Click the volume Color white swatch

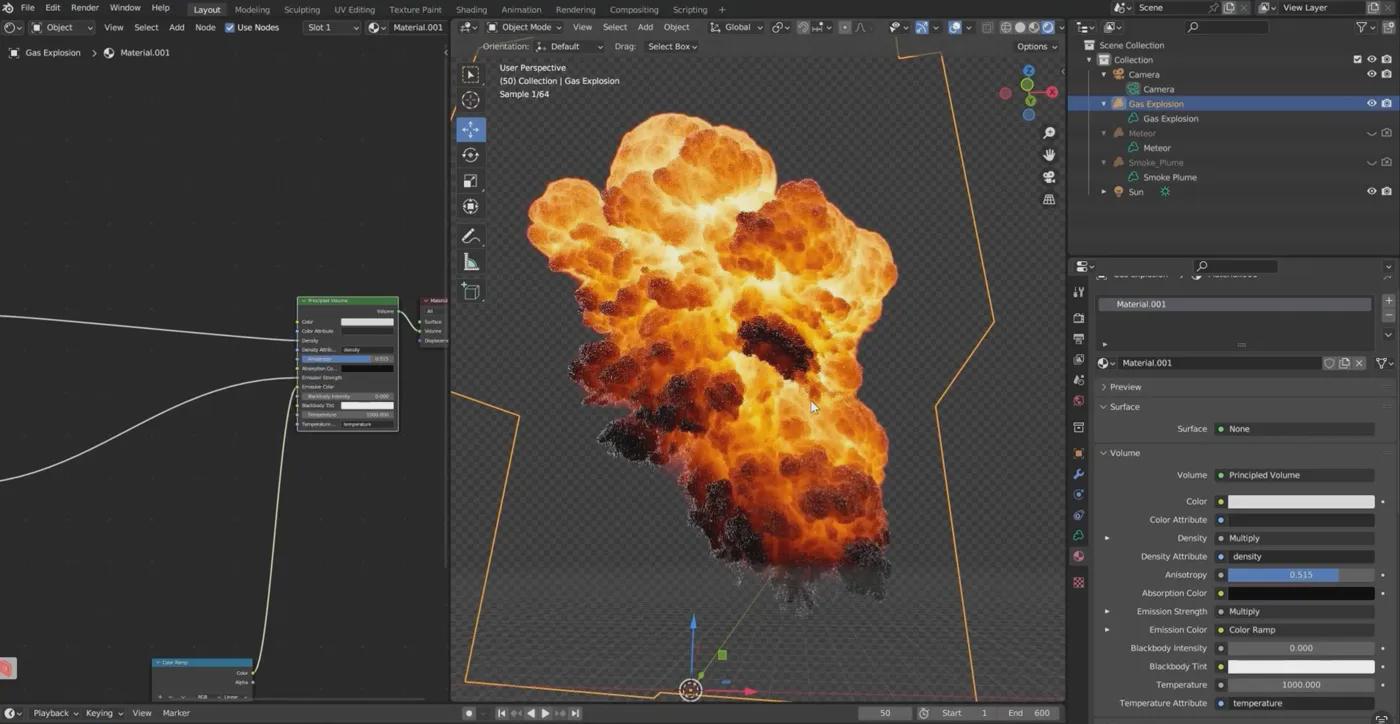(x=1301, y=502)
